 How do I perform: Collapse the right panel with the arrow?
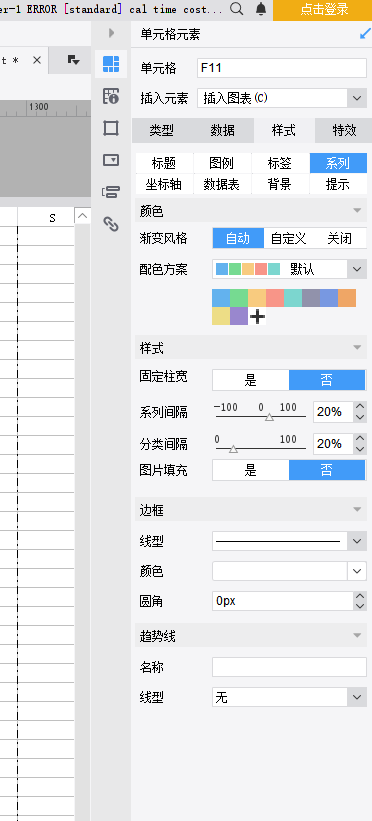coord(111,33)
